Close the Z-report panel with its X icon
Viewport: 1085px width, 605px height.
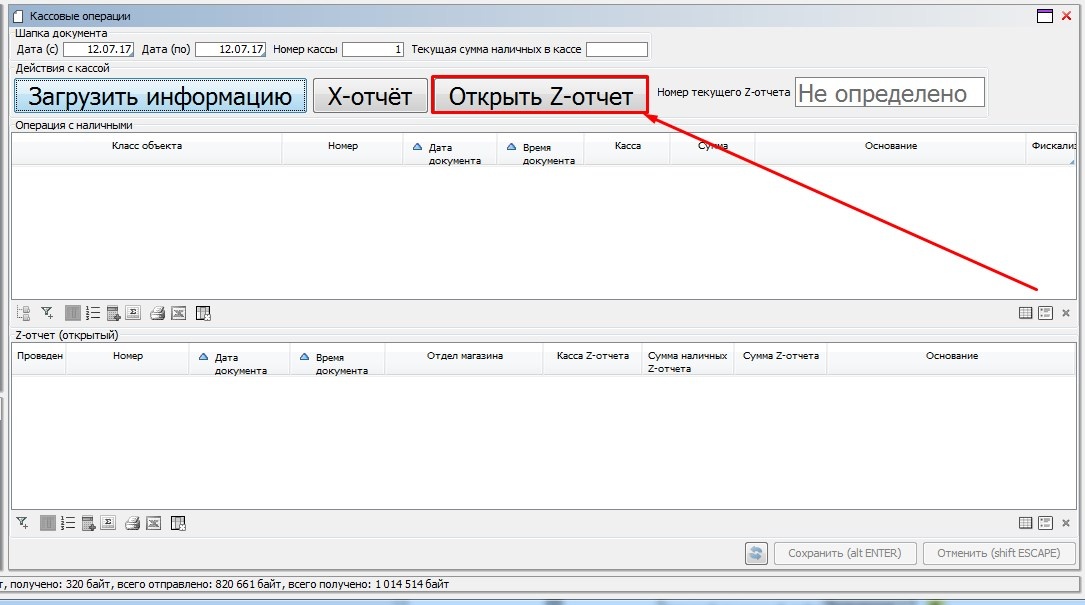1065,523
